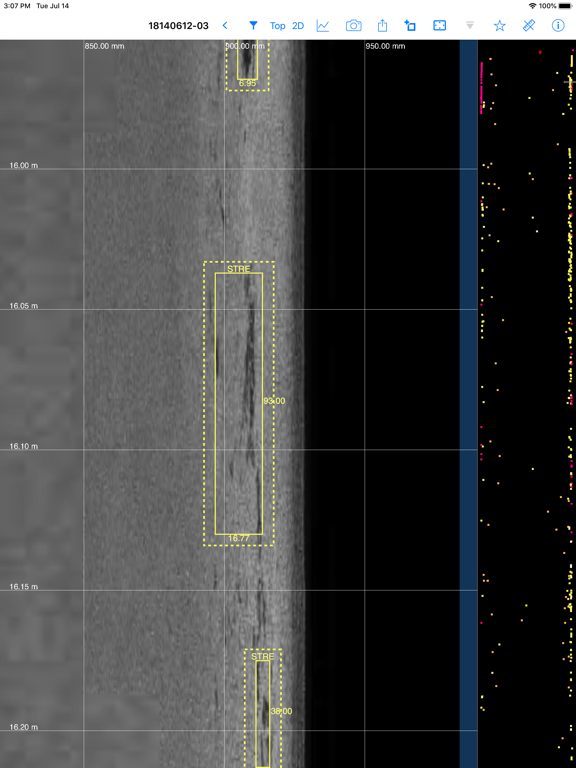Open the ruler measurement tool
Screen dimensions: 576x768
(x=529, y=25)
